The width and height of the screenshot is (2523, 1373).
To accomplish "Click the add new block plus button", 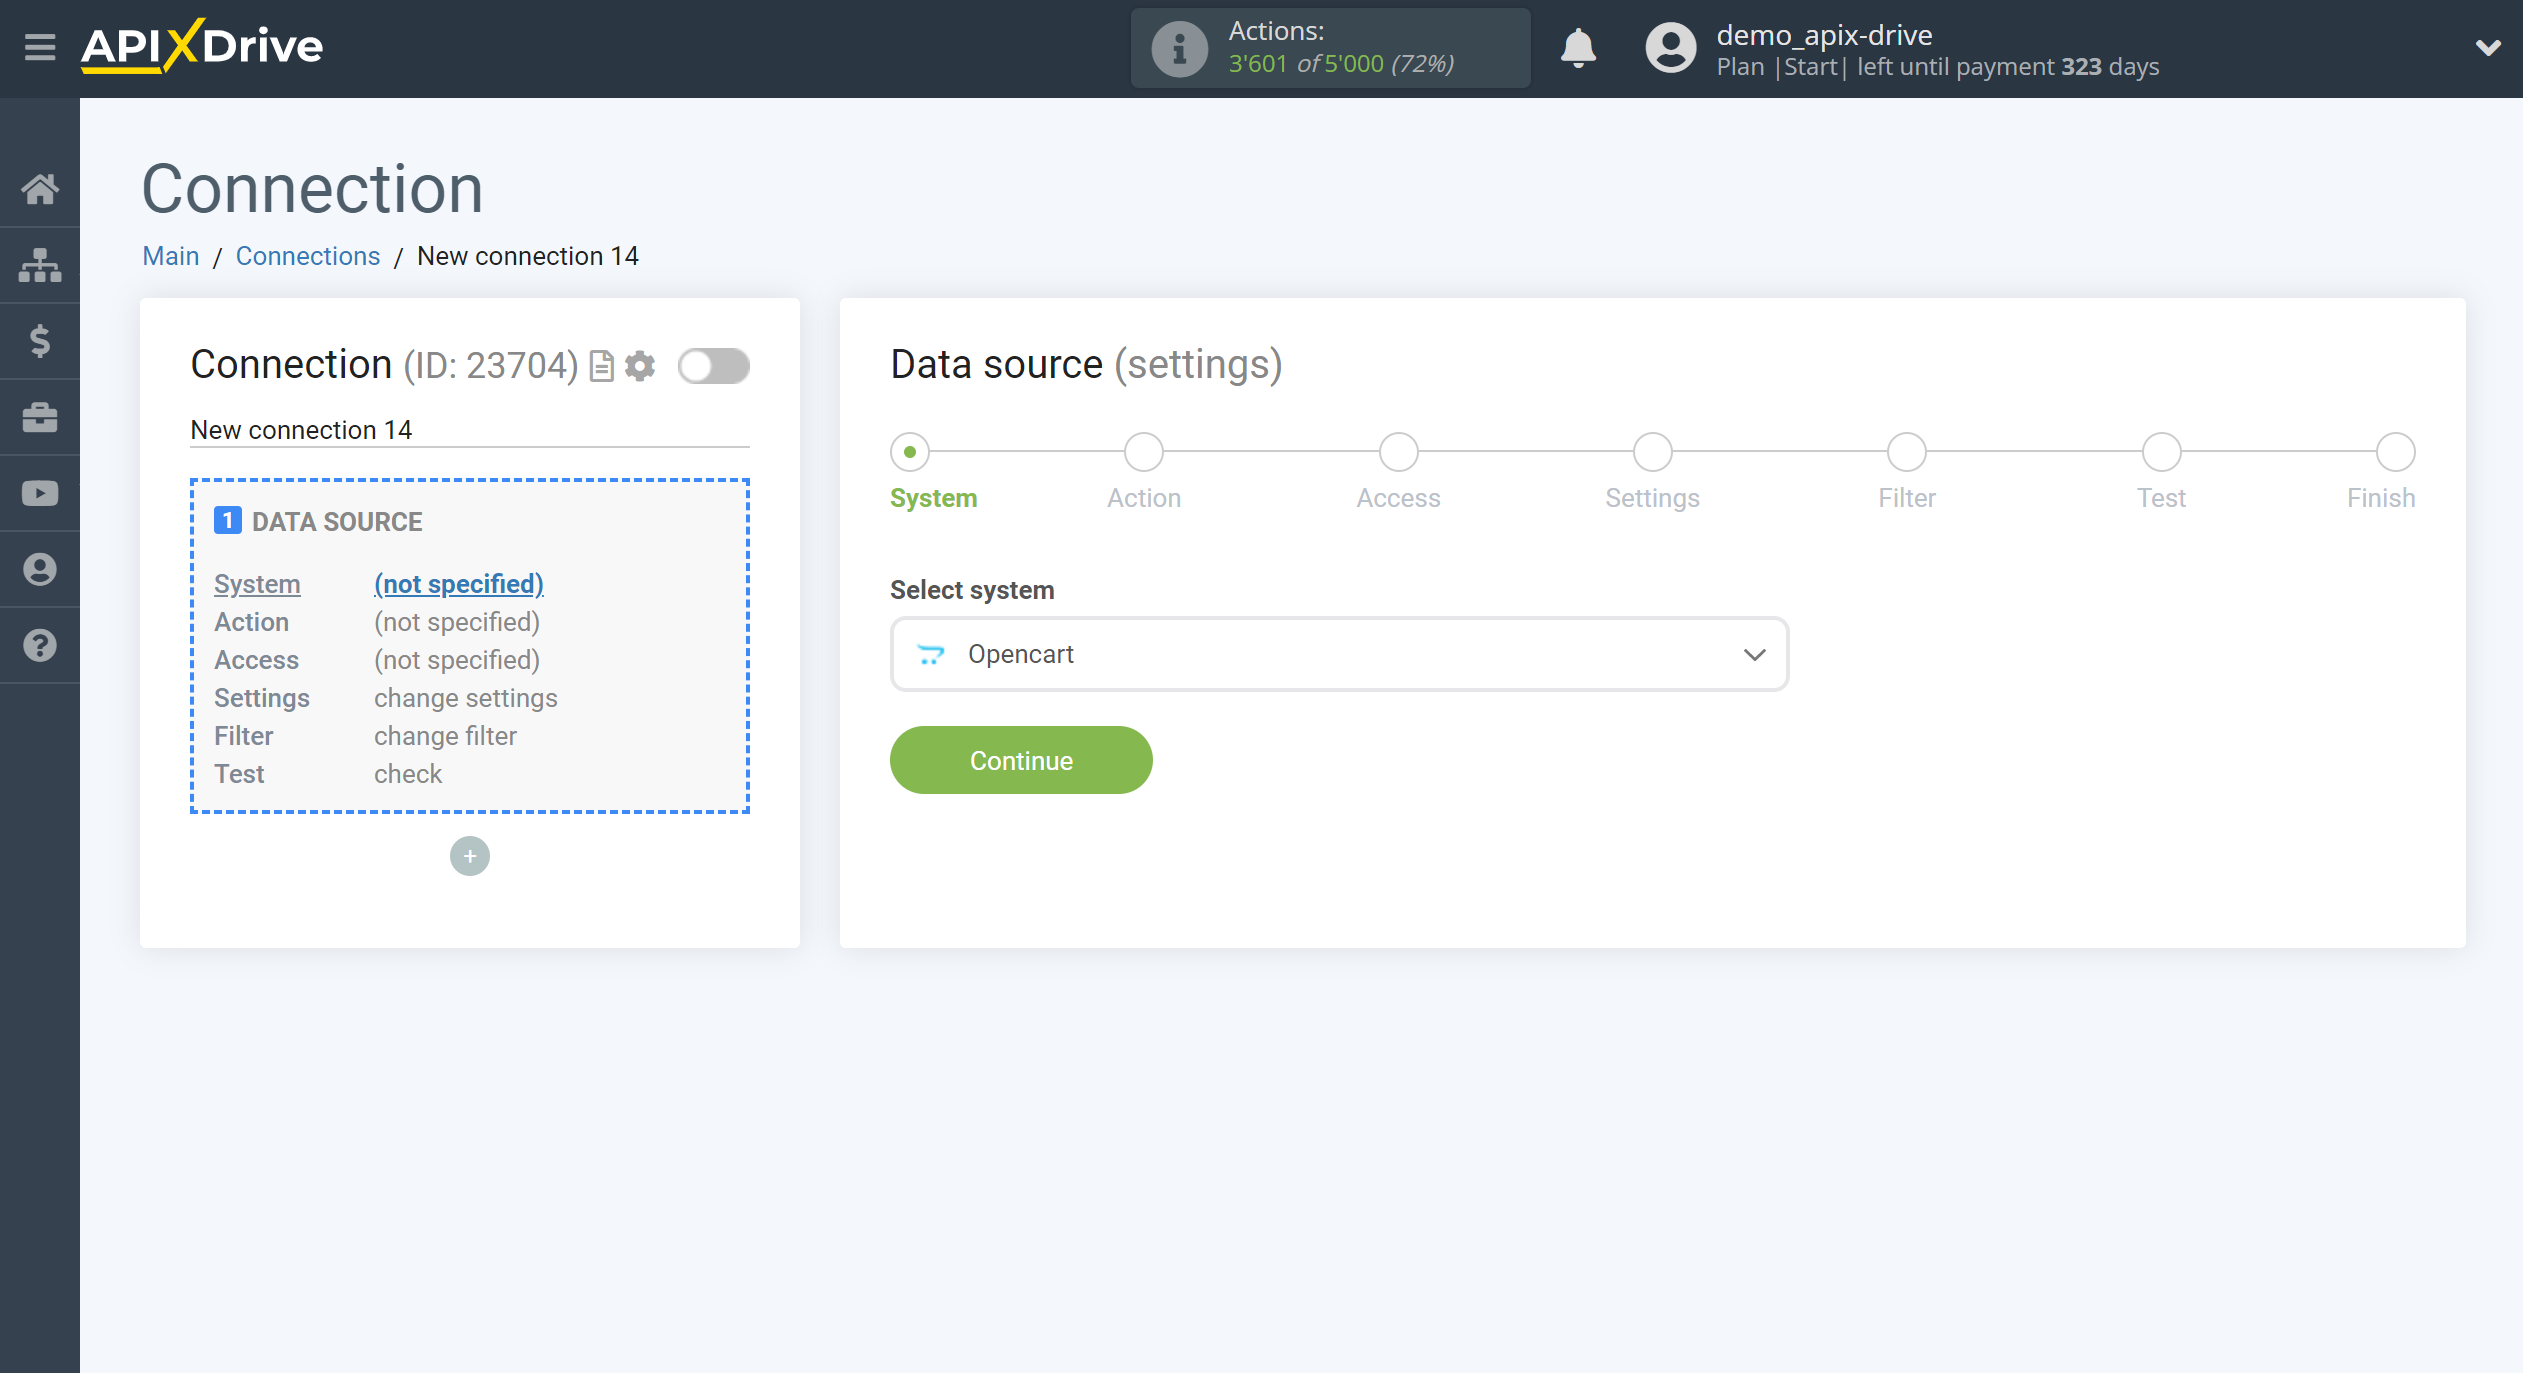I will point(470,856).
